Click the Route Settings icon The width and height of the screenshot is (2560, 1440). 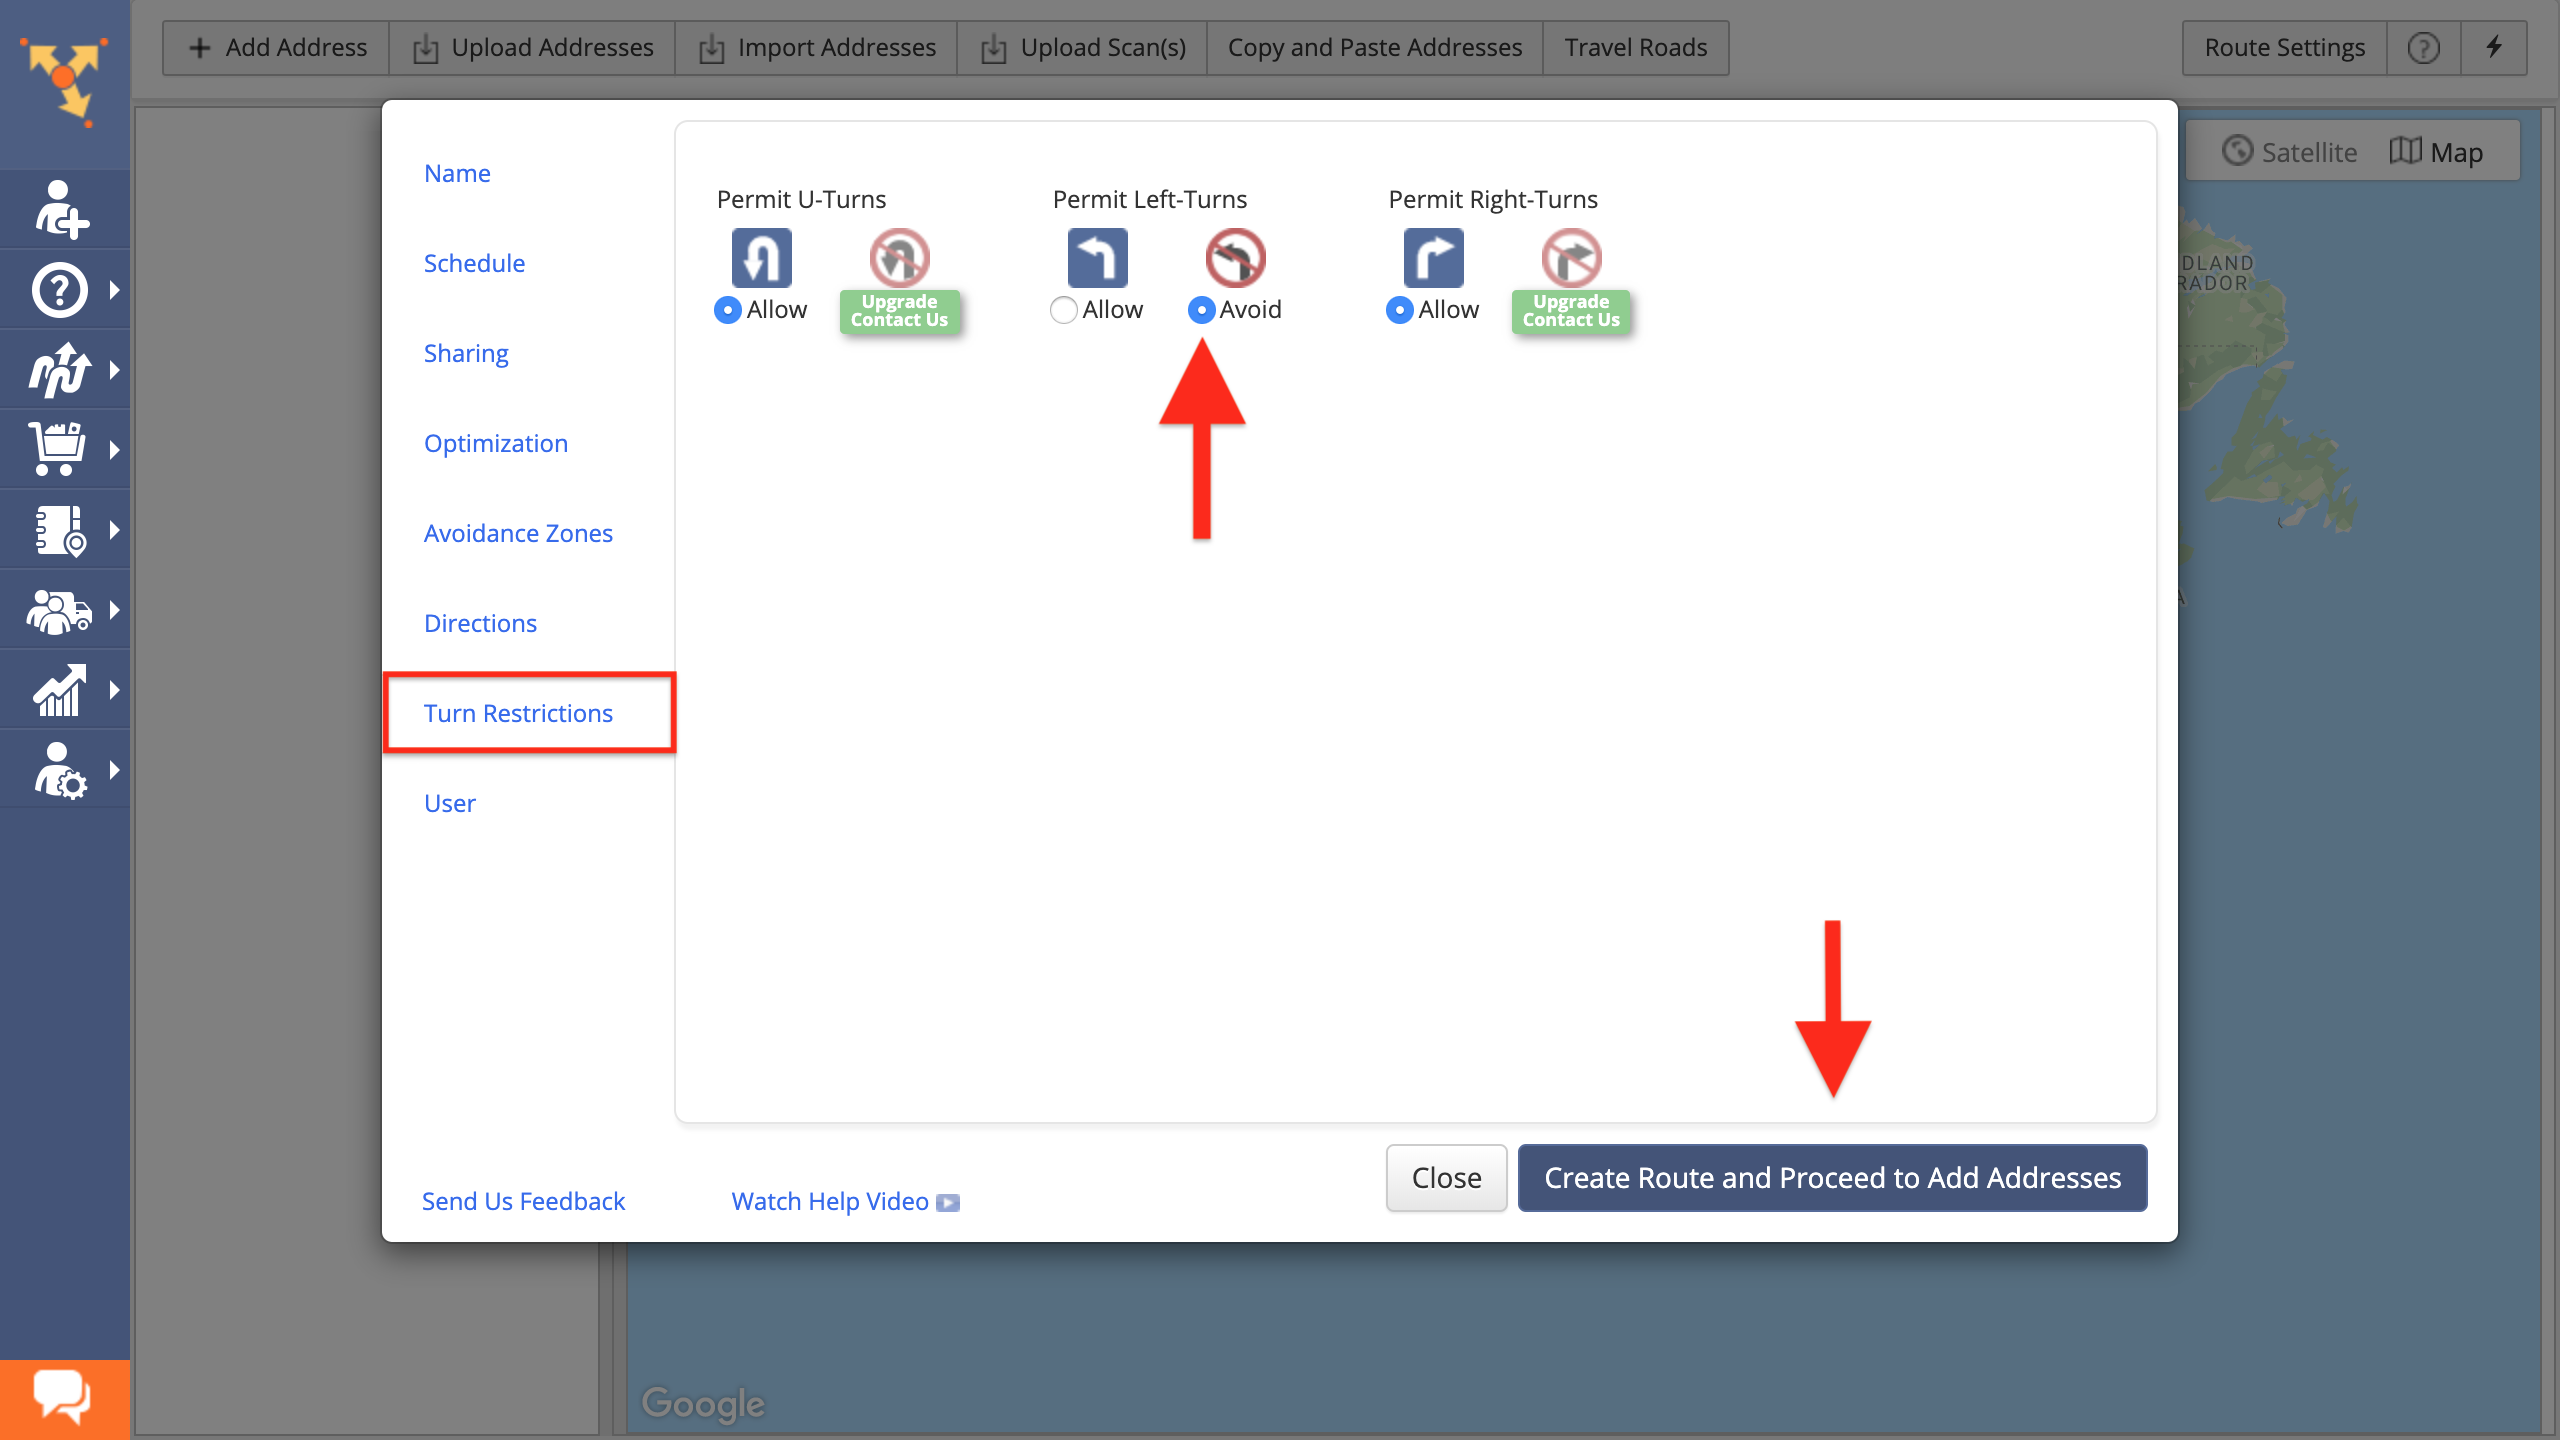pos(2284,47)
